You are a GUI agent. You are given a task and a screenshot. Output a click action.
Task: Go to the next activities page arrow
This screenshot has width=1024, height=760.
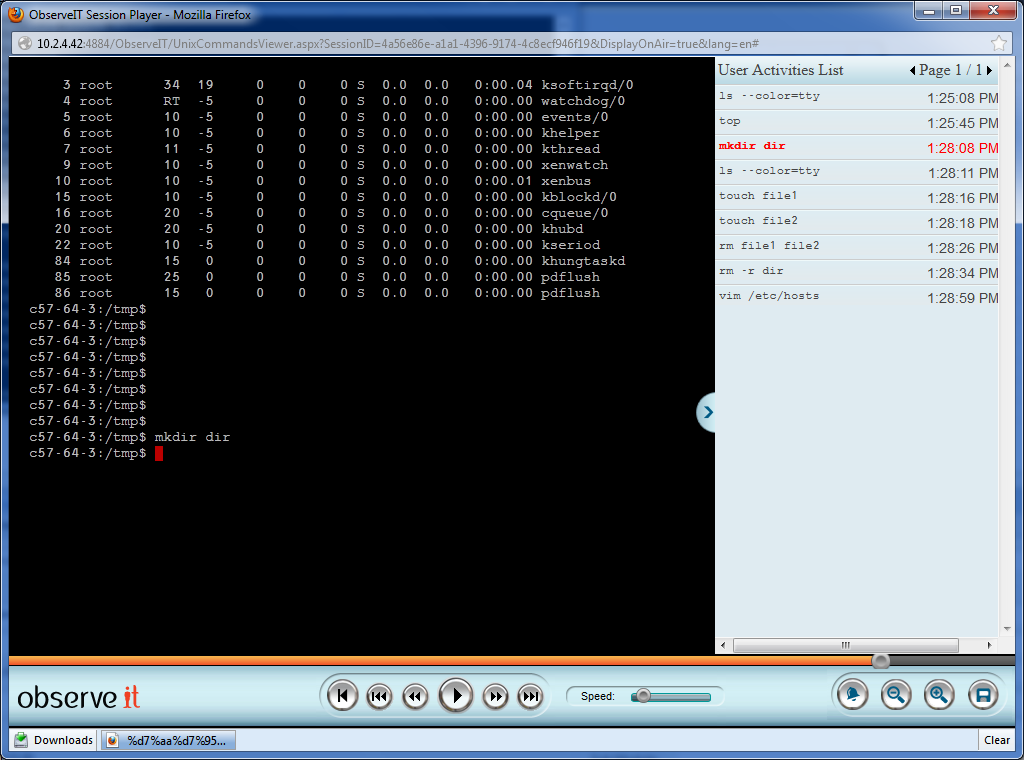(x=990, y=71)
